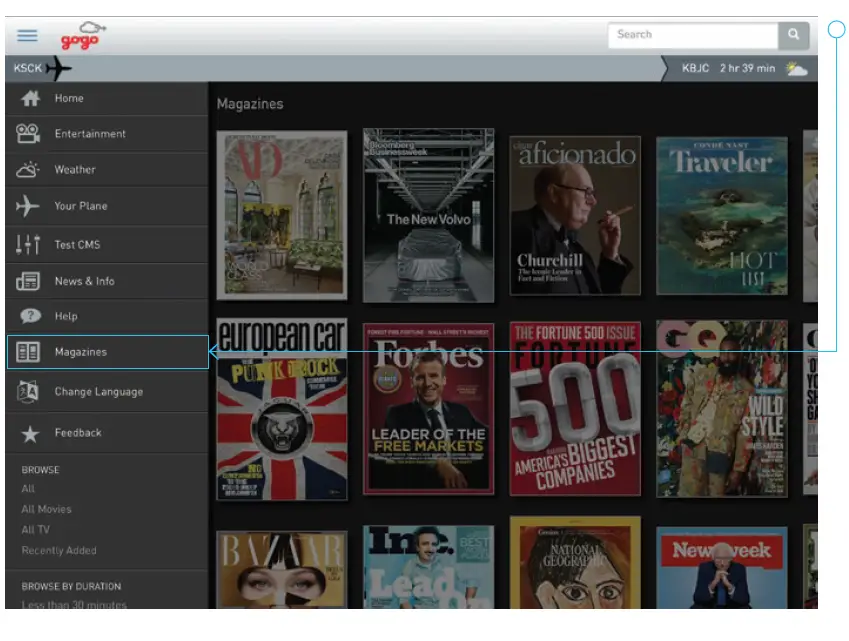This screenshot has width=849, height=641.
Task: Click the 2 hr 39 min remaining time
Action: 747,68
